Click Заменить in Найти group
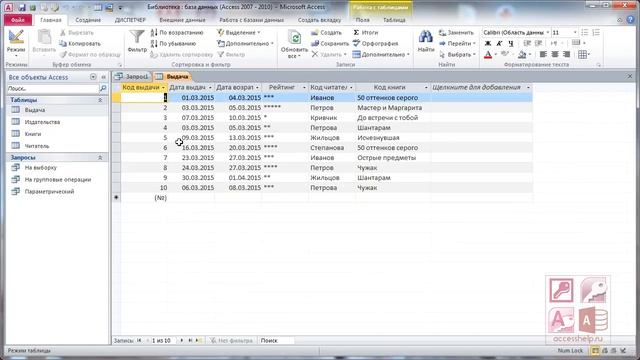This screenshot has width=640, height=360. [456, 33]
